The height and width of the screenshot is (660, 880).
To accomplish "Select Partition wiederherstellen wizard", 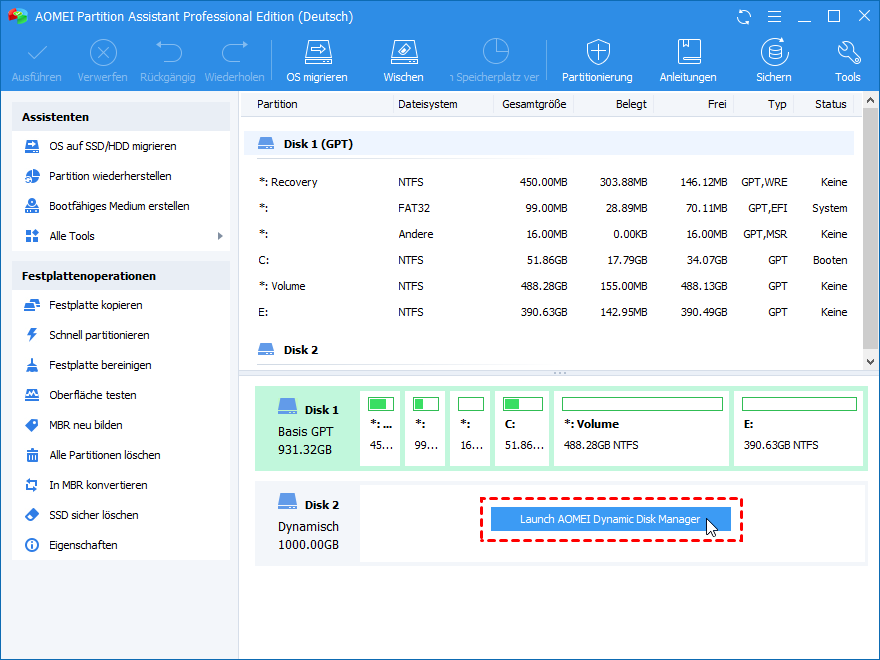I will (110, 176).
